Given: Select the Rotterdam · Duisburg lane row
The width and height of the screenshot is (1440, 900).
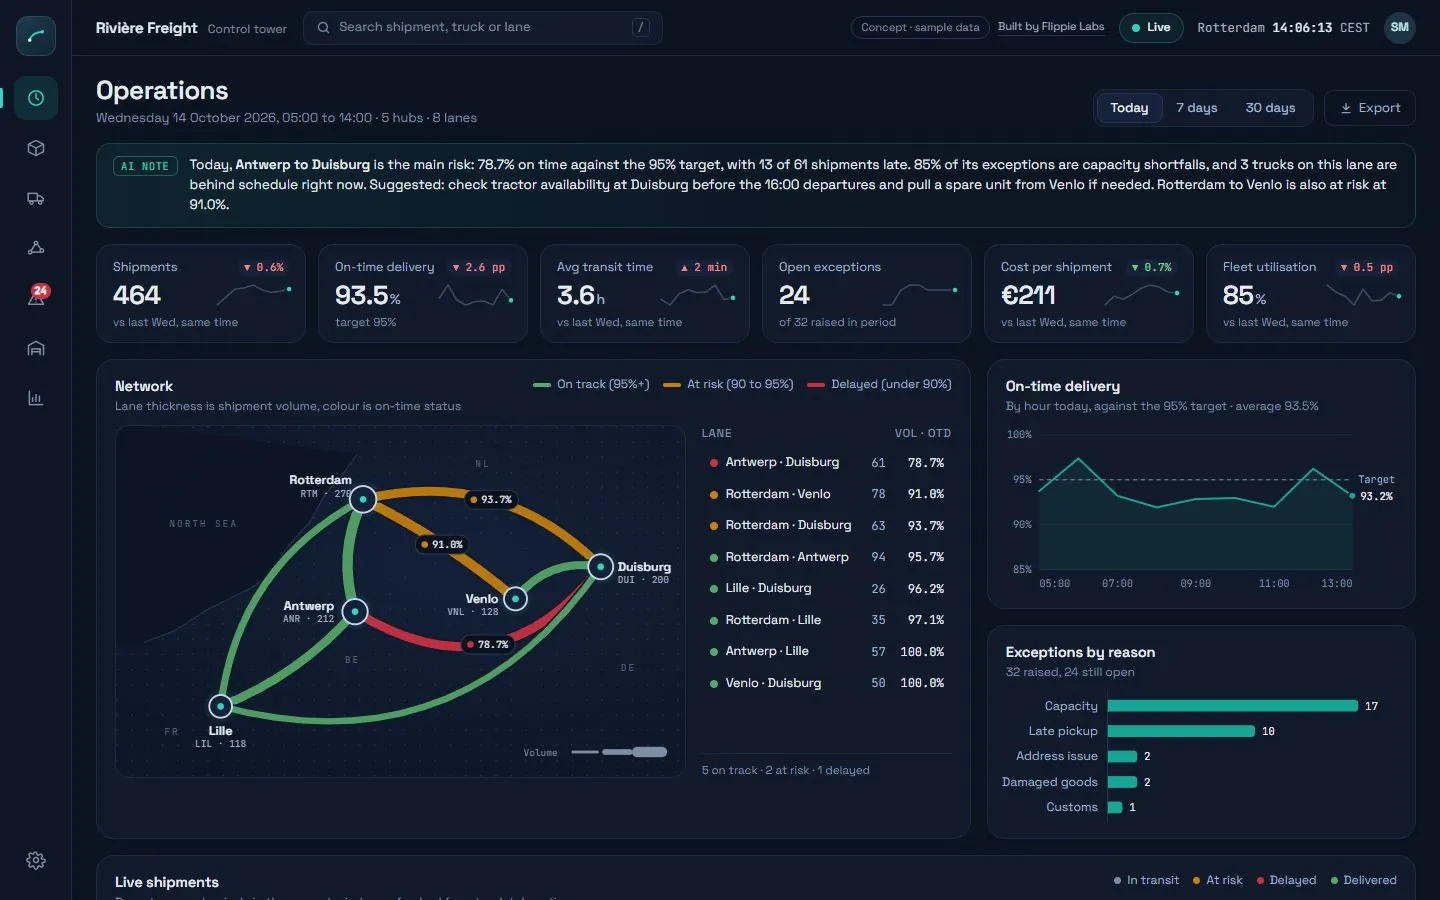Looking at the screenshot, I should point(827,525).
